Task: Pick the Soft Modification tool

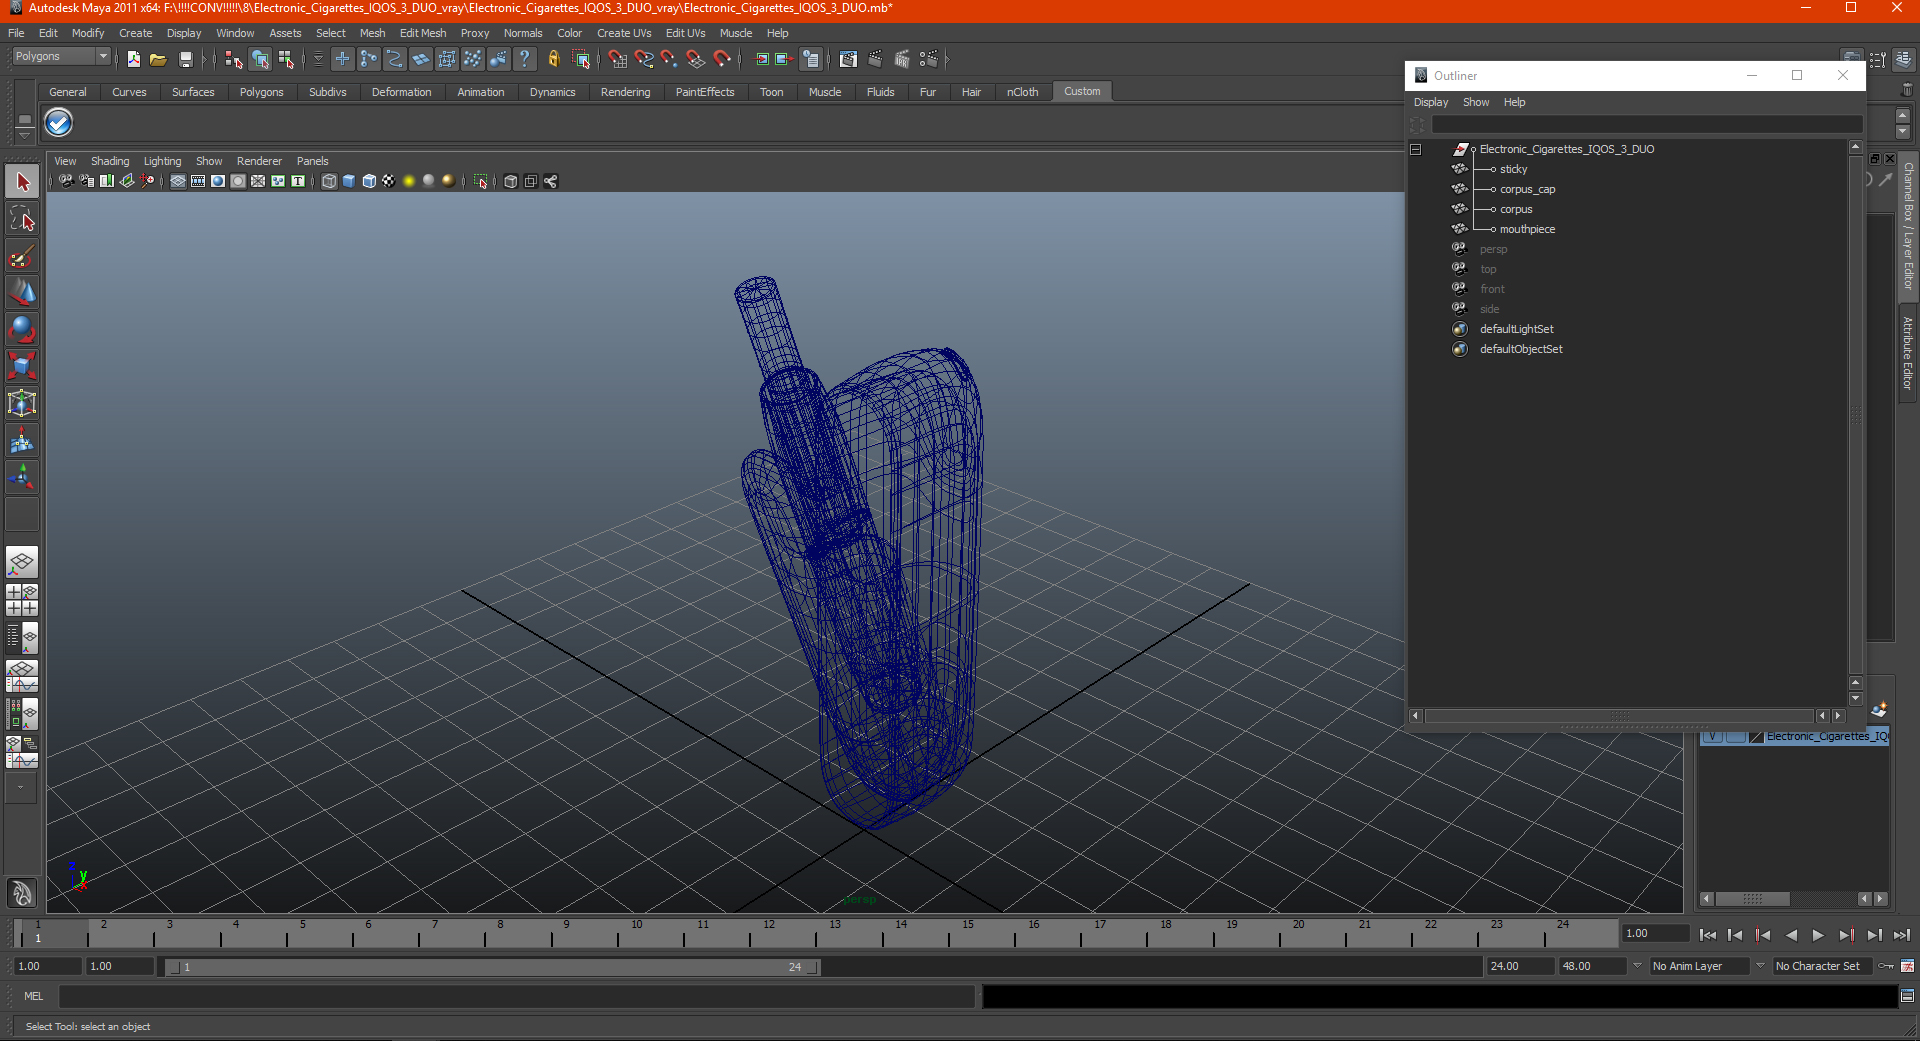Action: click(22, 440)
